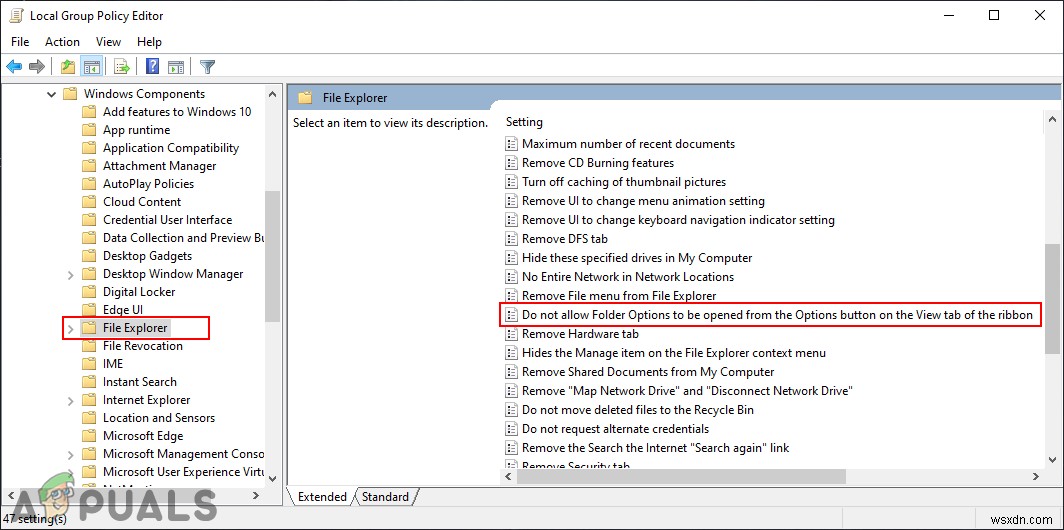Viewport: 1064px width, 530px height.
Task: Click the policy icon for Remove CD Burning features
Action: click(x=512, y=163)
